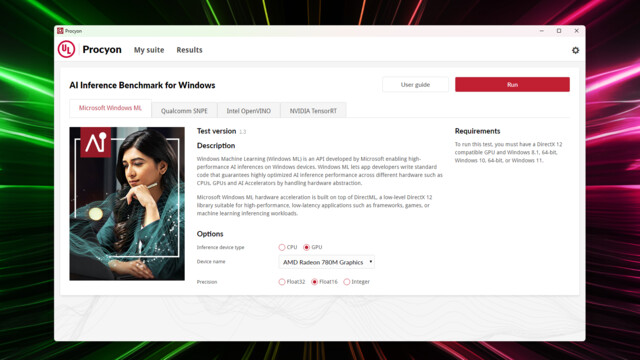
Task: Switch to Qualcomm SNPE tab
Action: point(184,111)
